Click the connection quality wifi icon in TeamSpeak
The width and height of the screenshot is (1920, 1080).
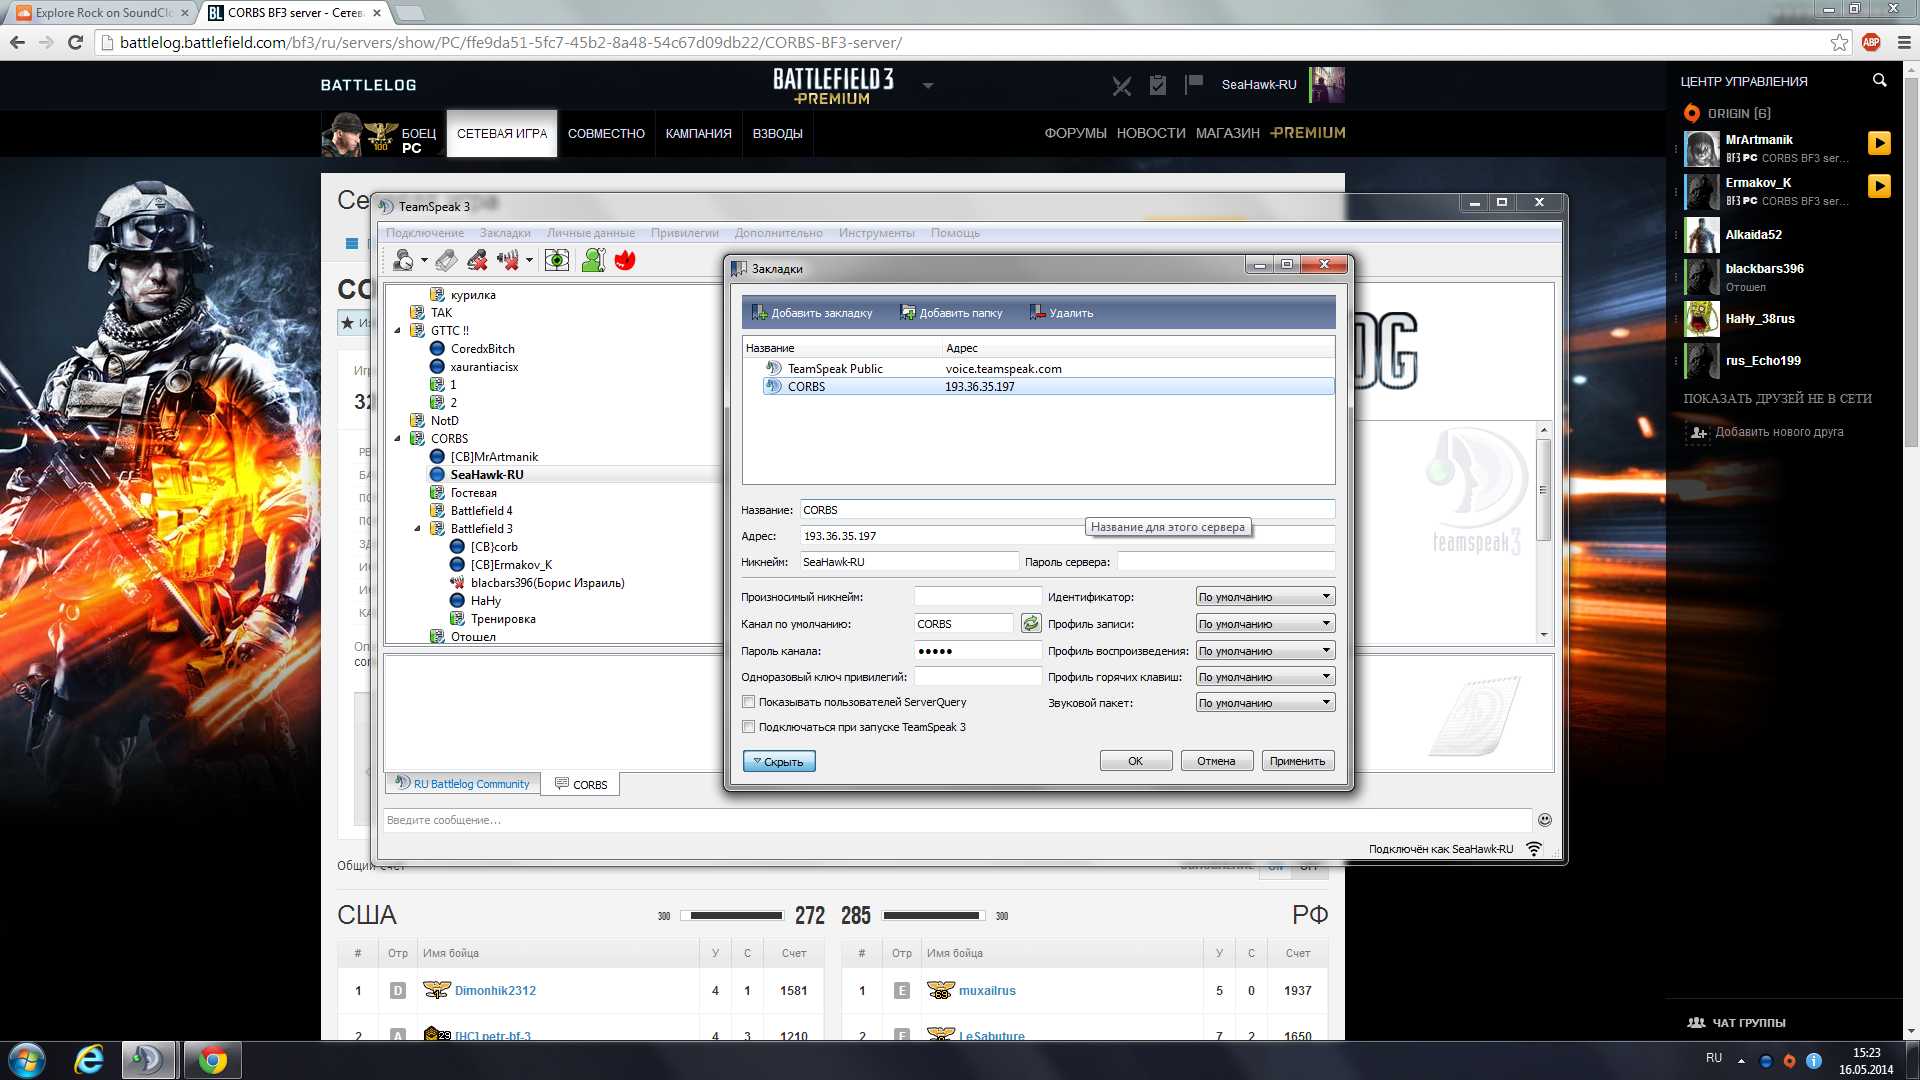(x=1534, y=849)
